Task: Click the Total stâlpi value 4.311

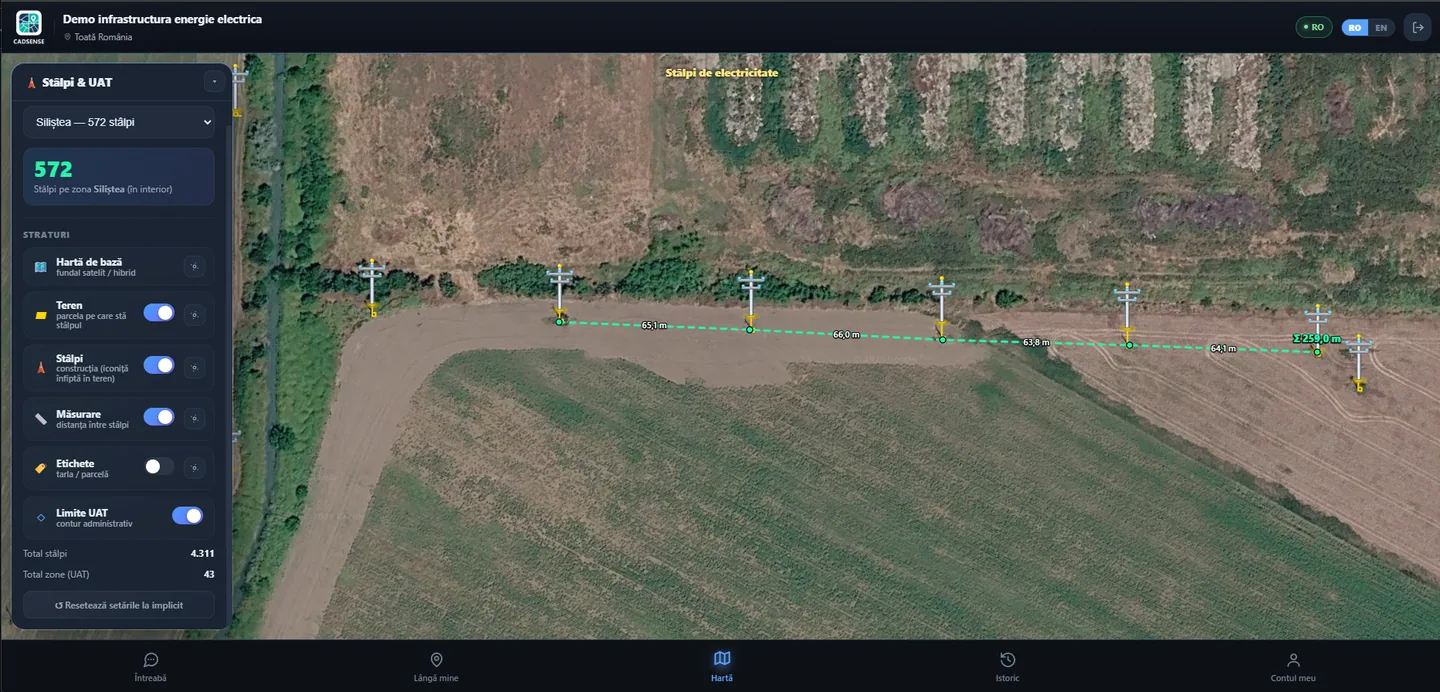Action: [x=202, y=553]
